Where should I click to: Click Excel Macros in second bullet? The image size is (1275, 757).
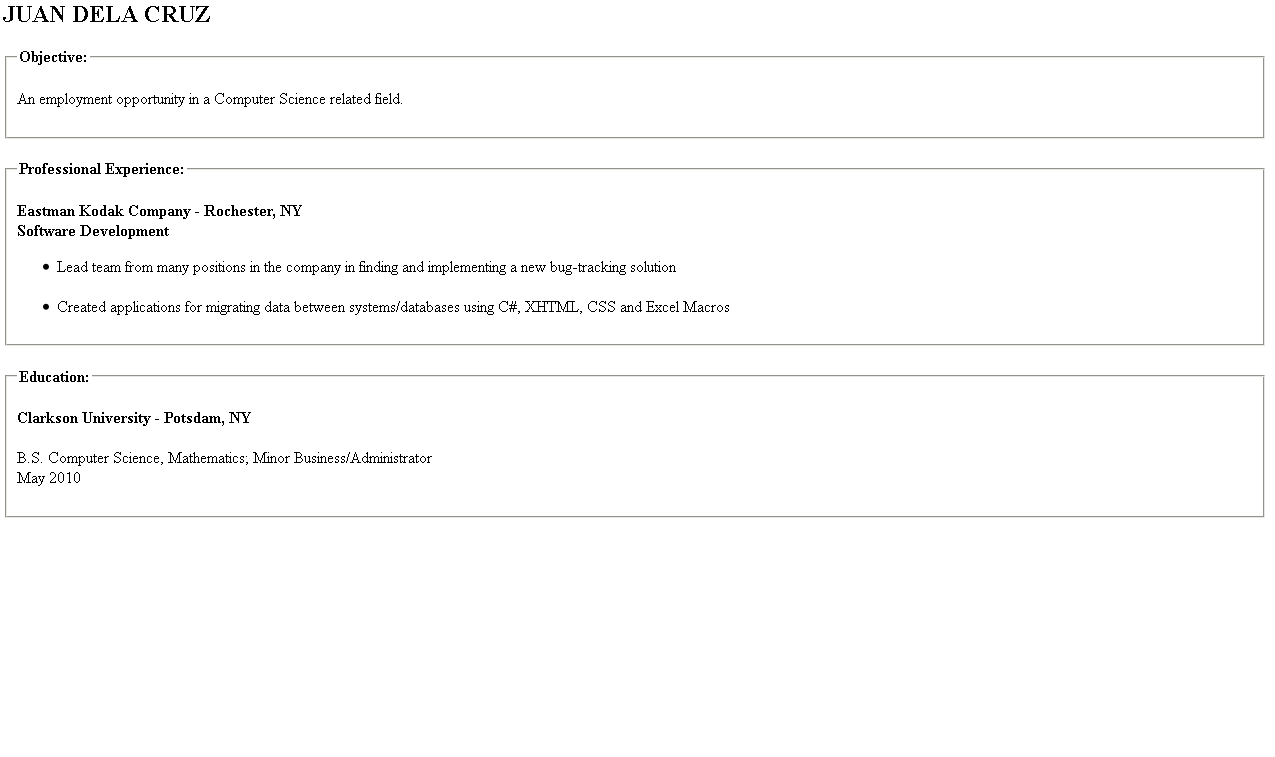click(x=688, y=307)
